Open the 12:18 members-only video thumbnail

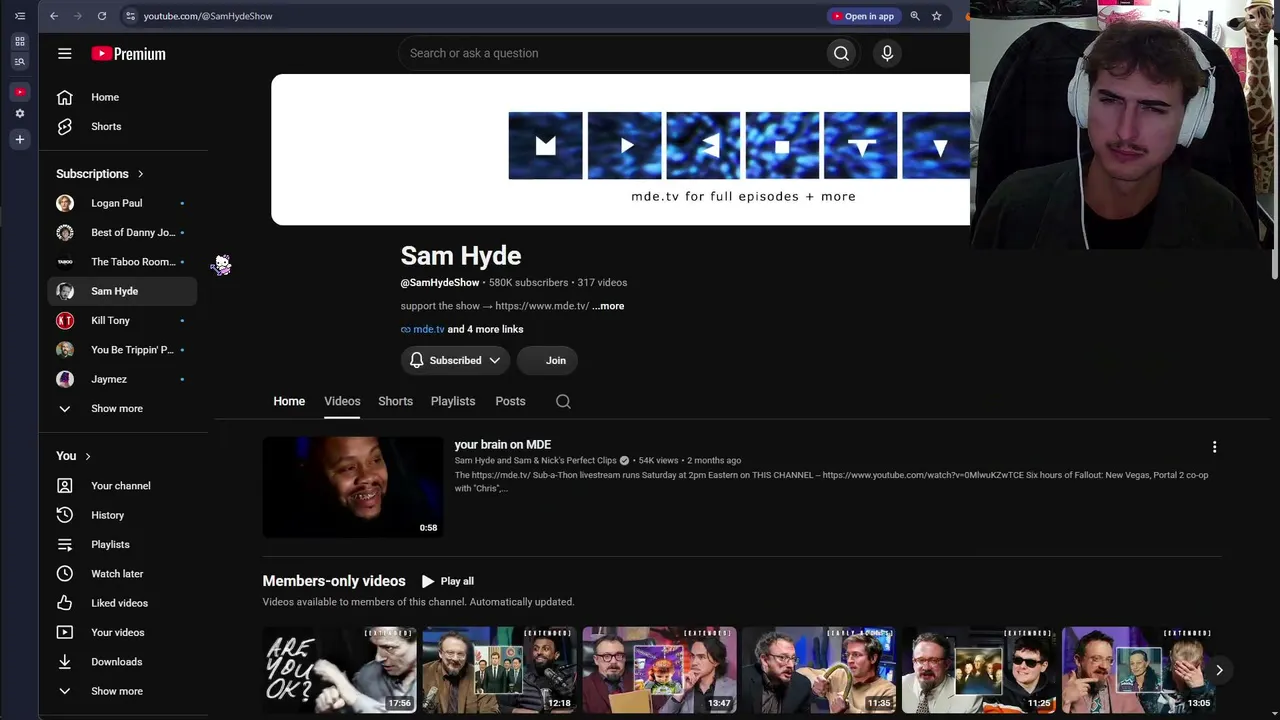[x=500, y=670]
